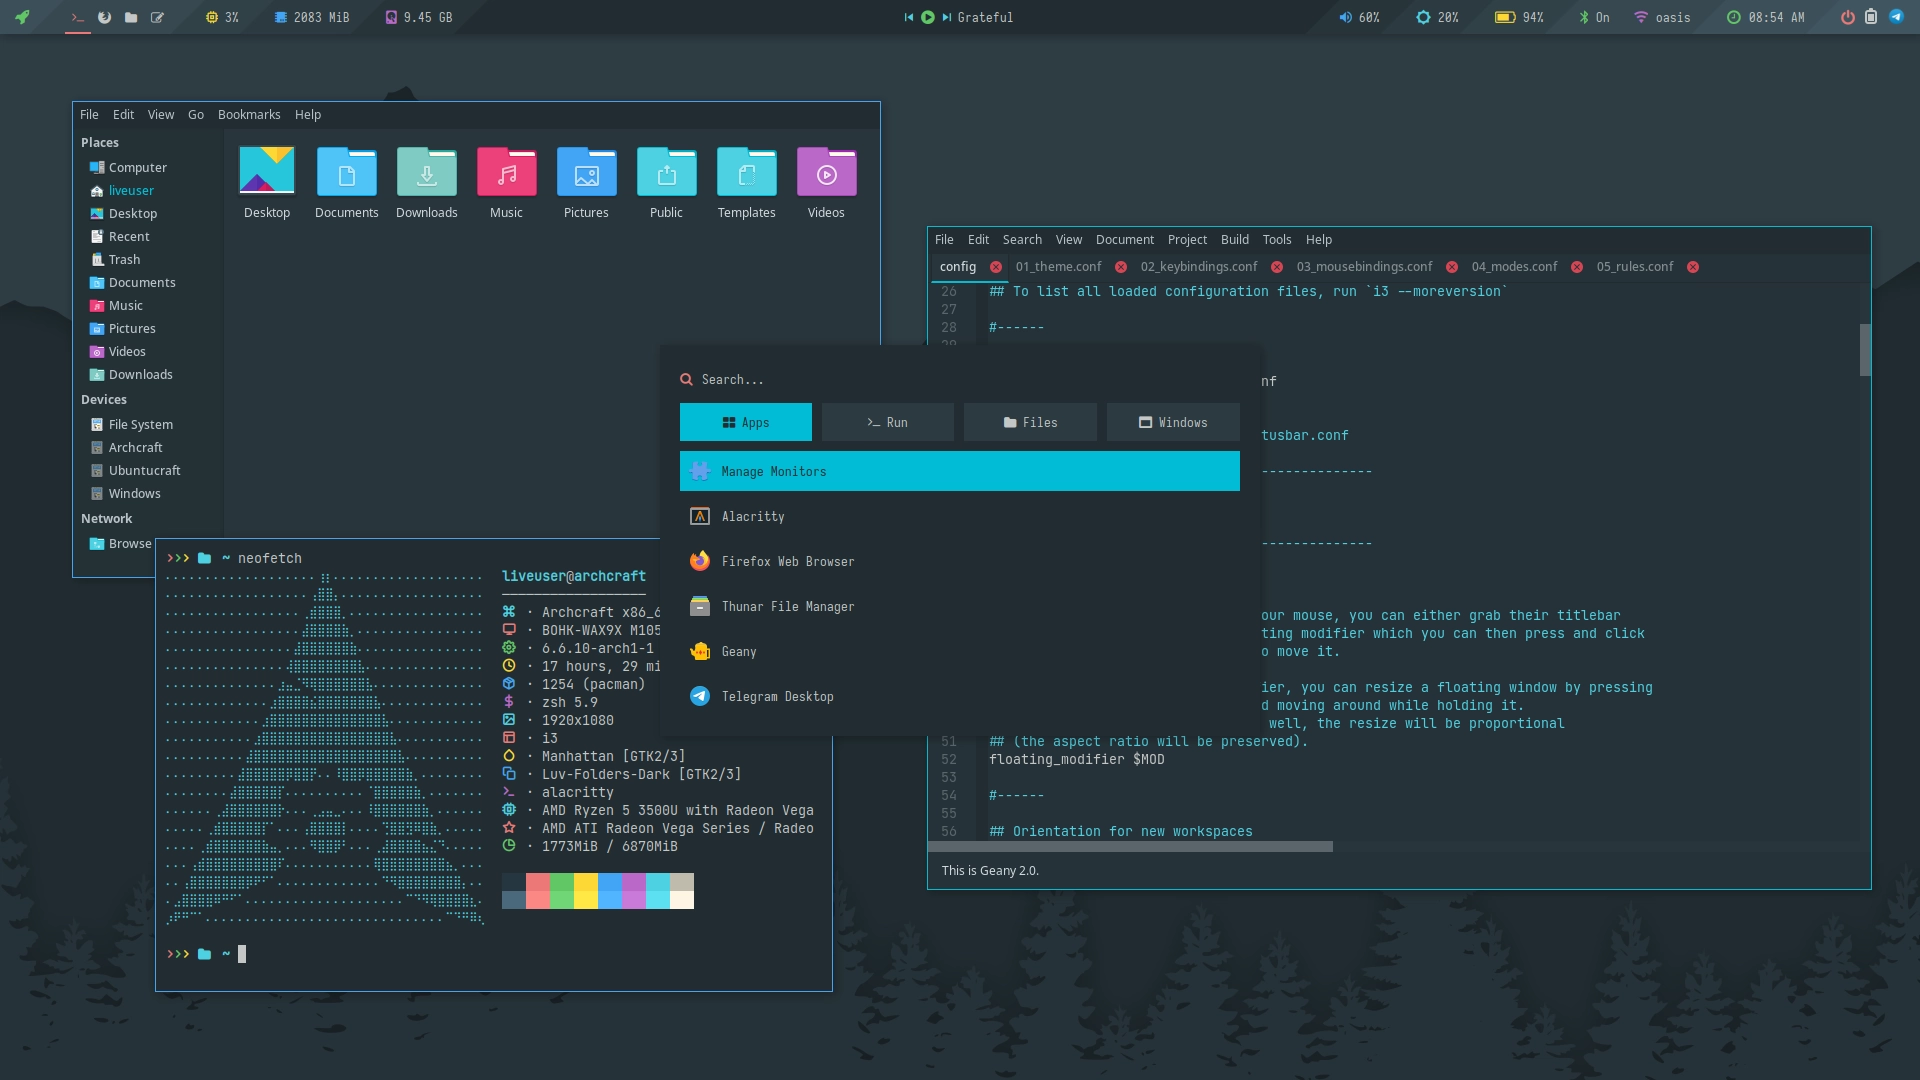Click the power button in the top bar
The height and width of the screenshot is (1080, 1920).
click(1849, 17)
